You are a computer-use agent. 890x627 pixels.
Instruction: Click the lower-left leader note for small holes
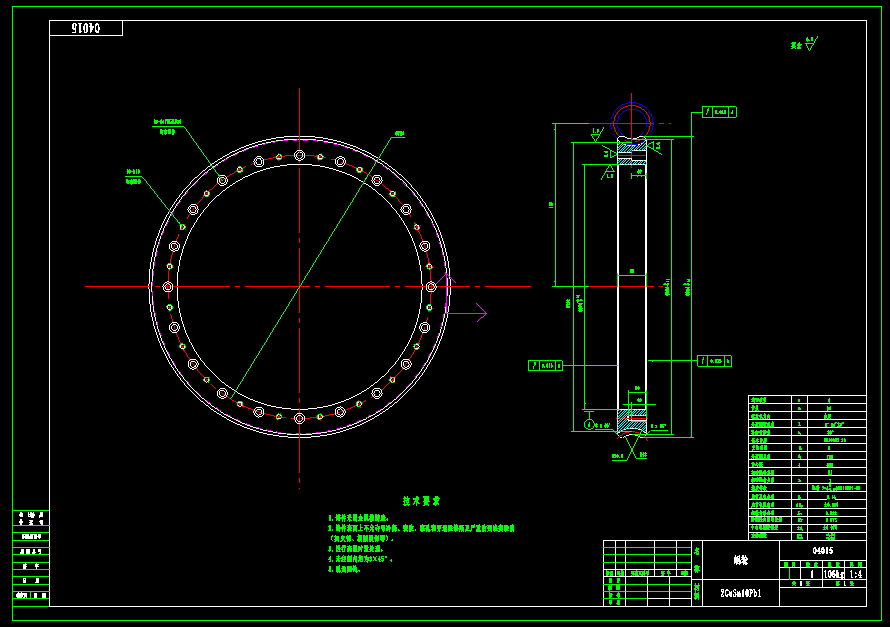(x=133, y=176)
